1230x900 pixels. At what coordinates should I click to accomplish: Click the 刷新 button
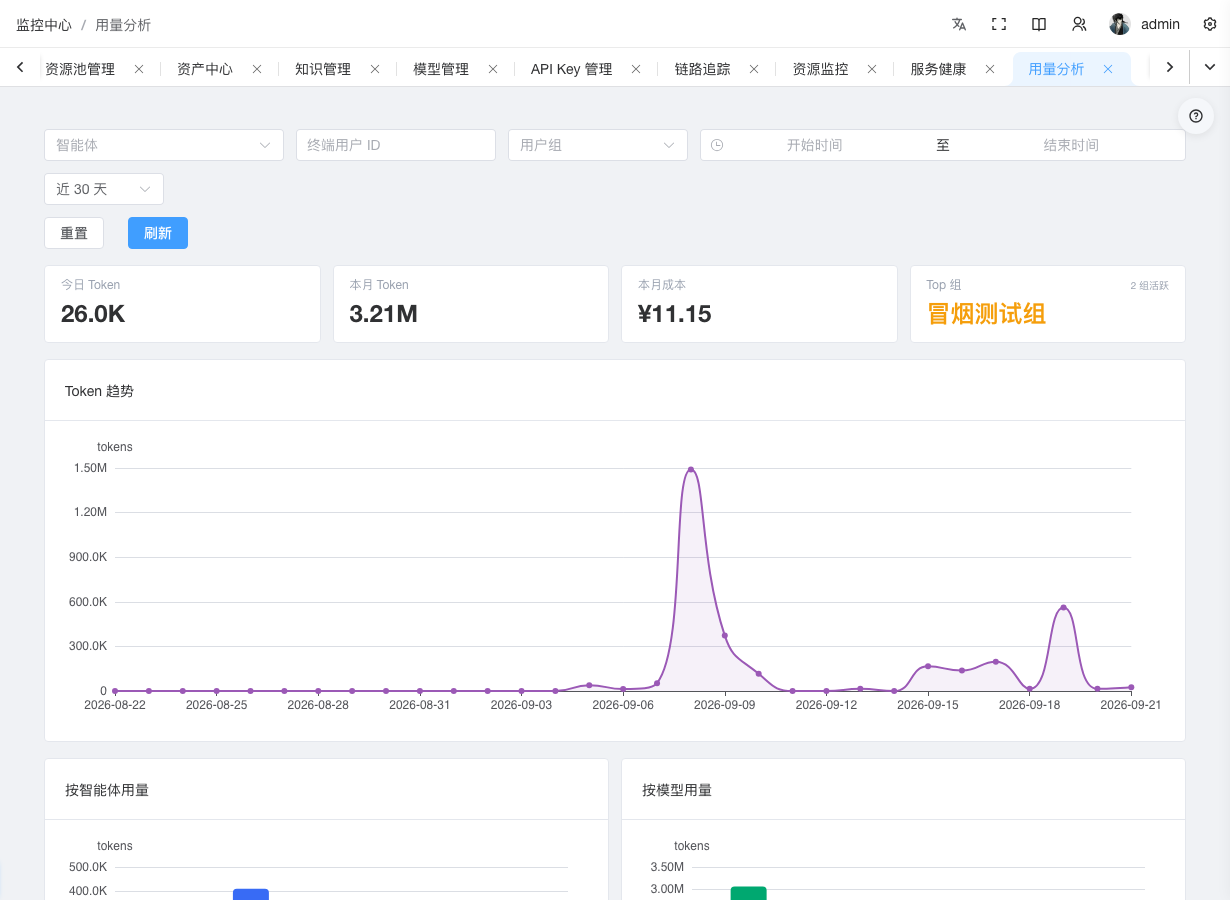(158, 233)
